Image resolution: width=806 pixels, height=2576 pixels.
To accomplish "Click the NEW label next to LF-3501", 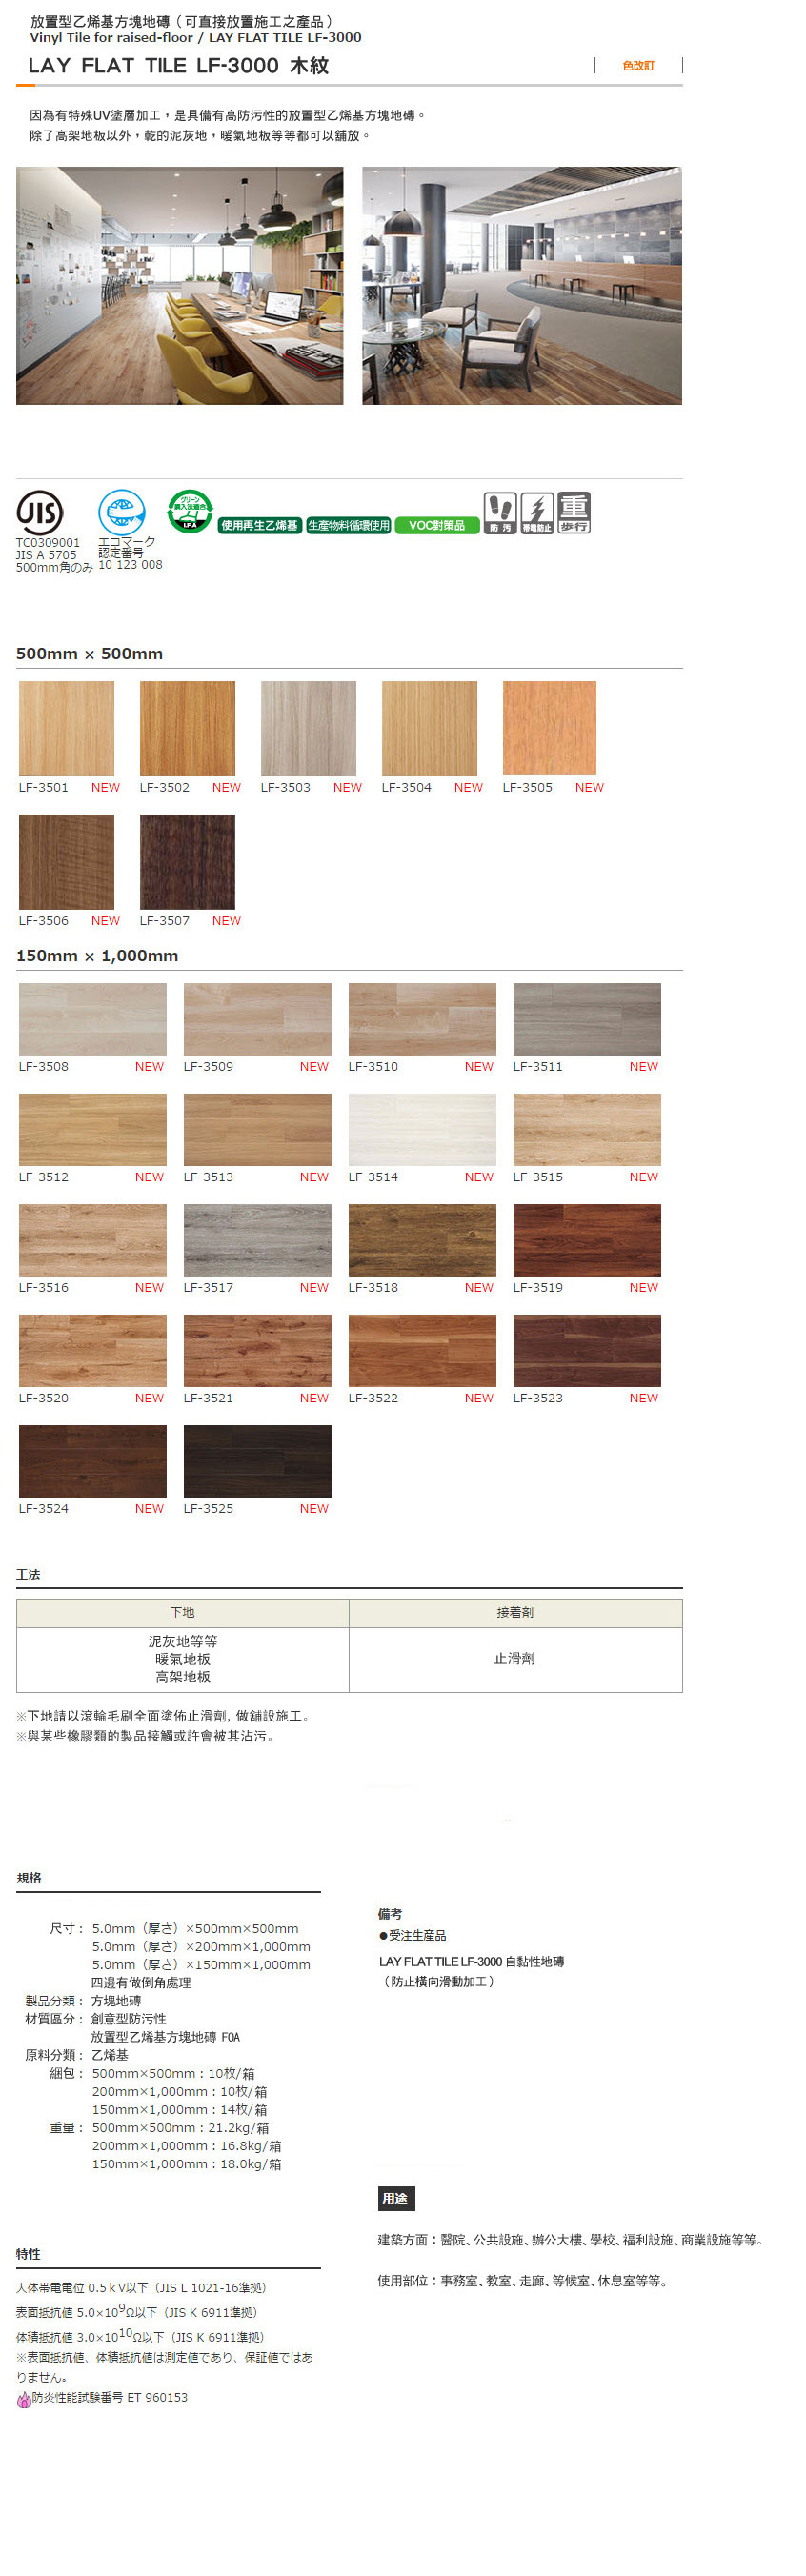I will tap(105, 788).
